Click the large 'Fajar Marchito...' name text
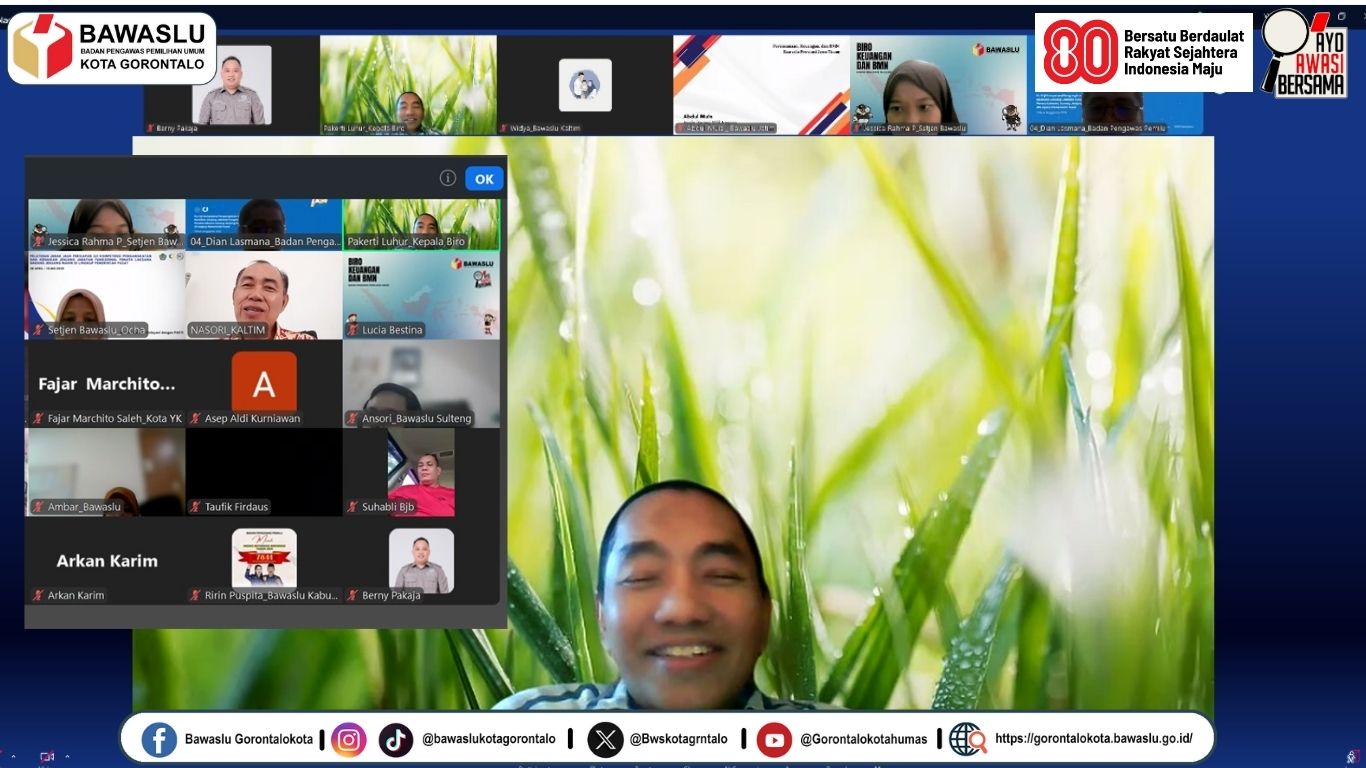The image size is (1366, 768). click(107, 384)
